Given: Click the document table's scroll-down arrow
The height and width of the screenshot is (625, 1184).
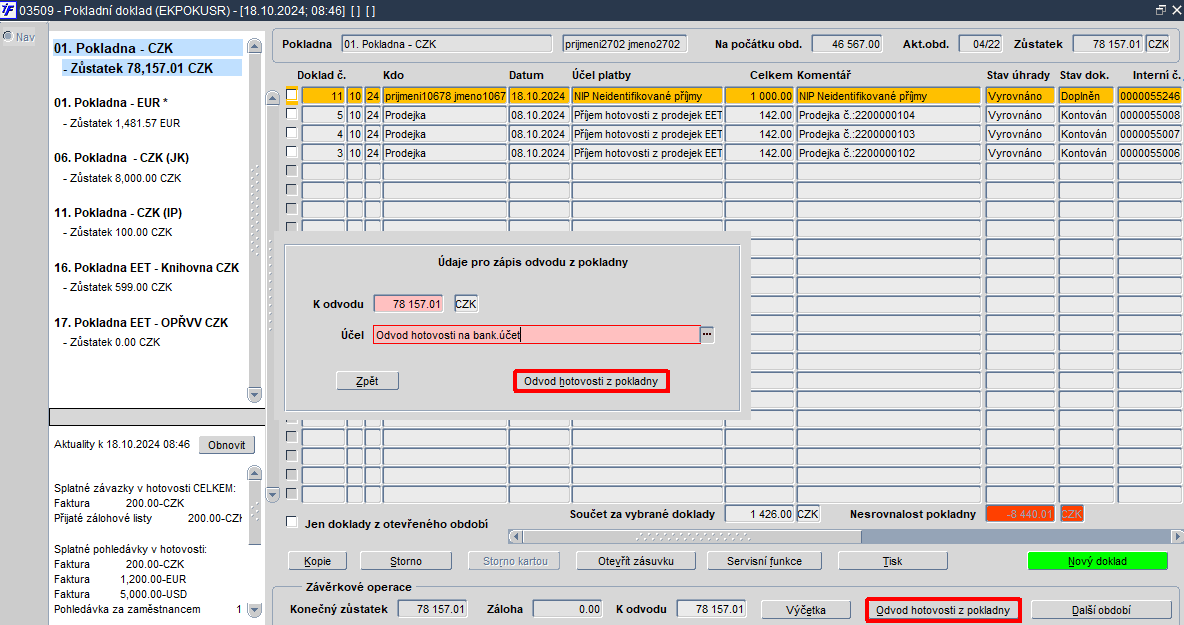Looking at the screenshot, I should coord(273,494).
